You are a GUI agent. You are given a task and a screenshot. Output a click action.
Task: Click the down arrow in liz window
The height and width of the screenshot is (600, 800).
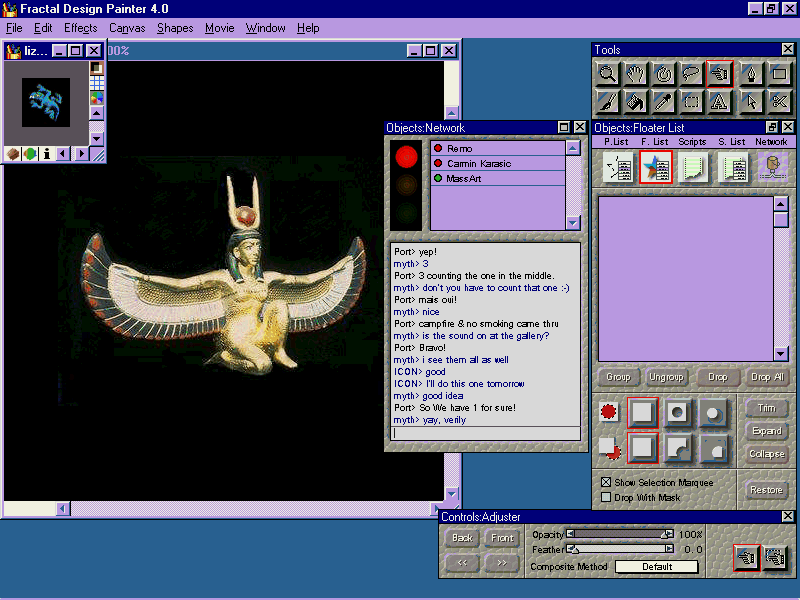(x=96, y=138)
